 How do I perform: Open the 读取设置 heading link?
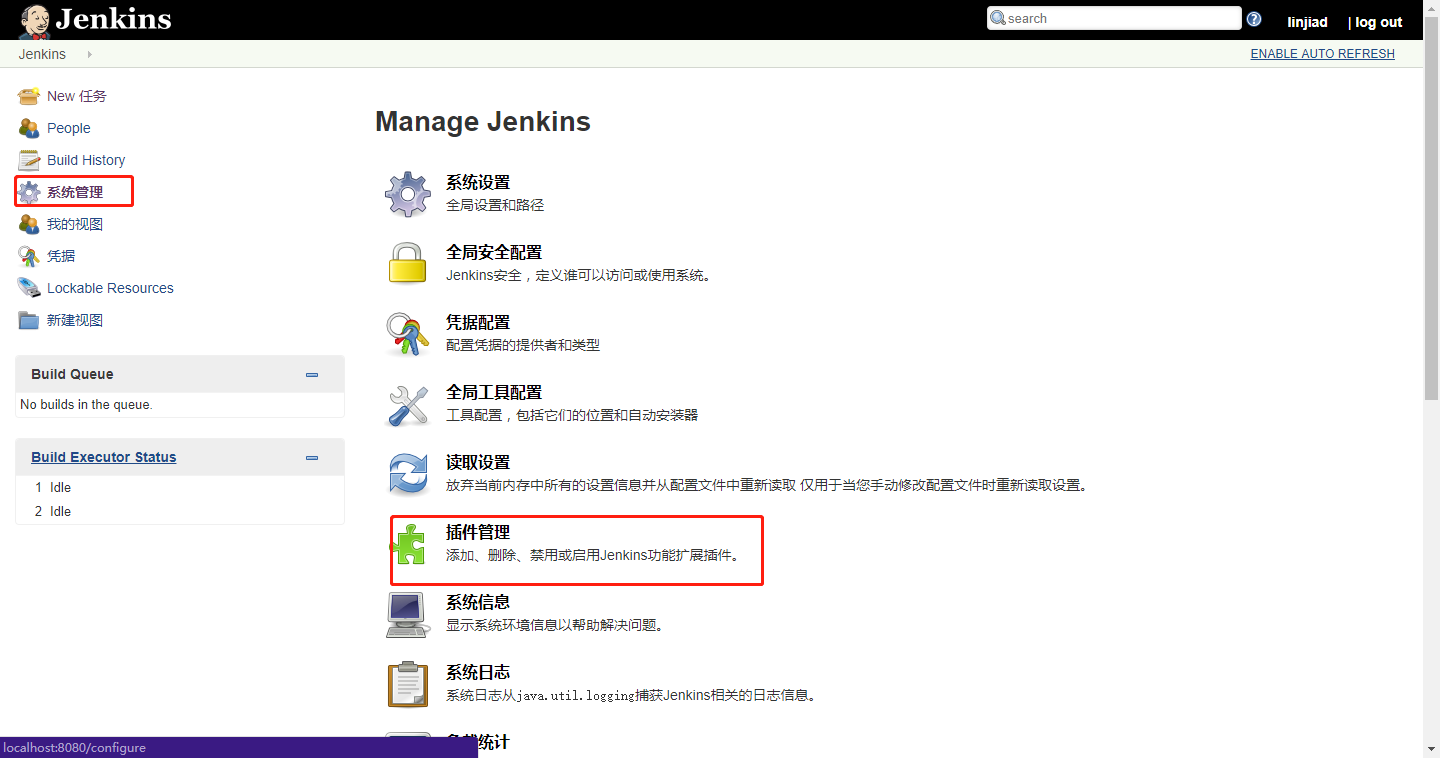coord(478,462)
